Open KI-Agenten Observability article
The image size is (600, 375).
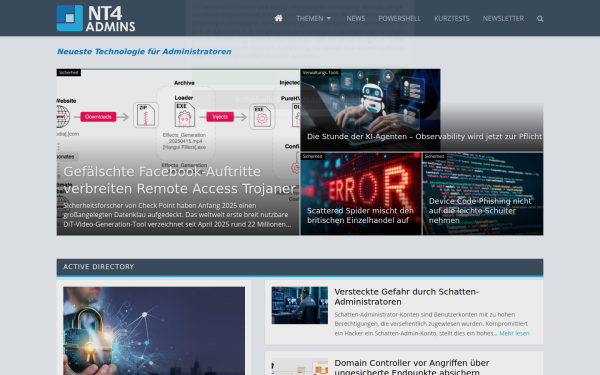tap(424, 136)
